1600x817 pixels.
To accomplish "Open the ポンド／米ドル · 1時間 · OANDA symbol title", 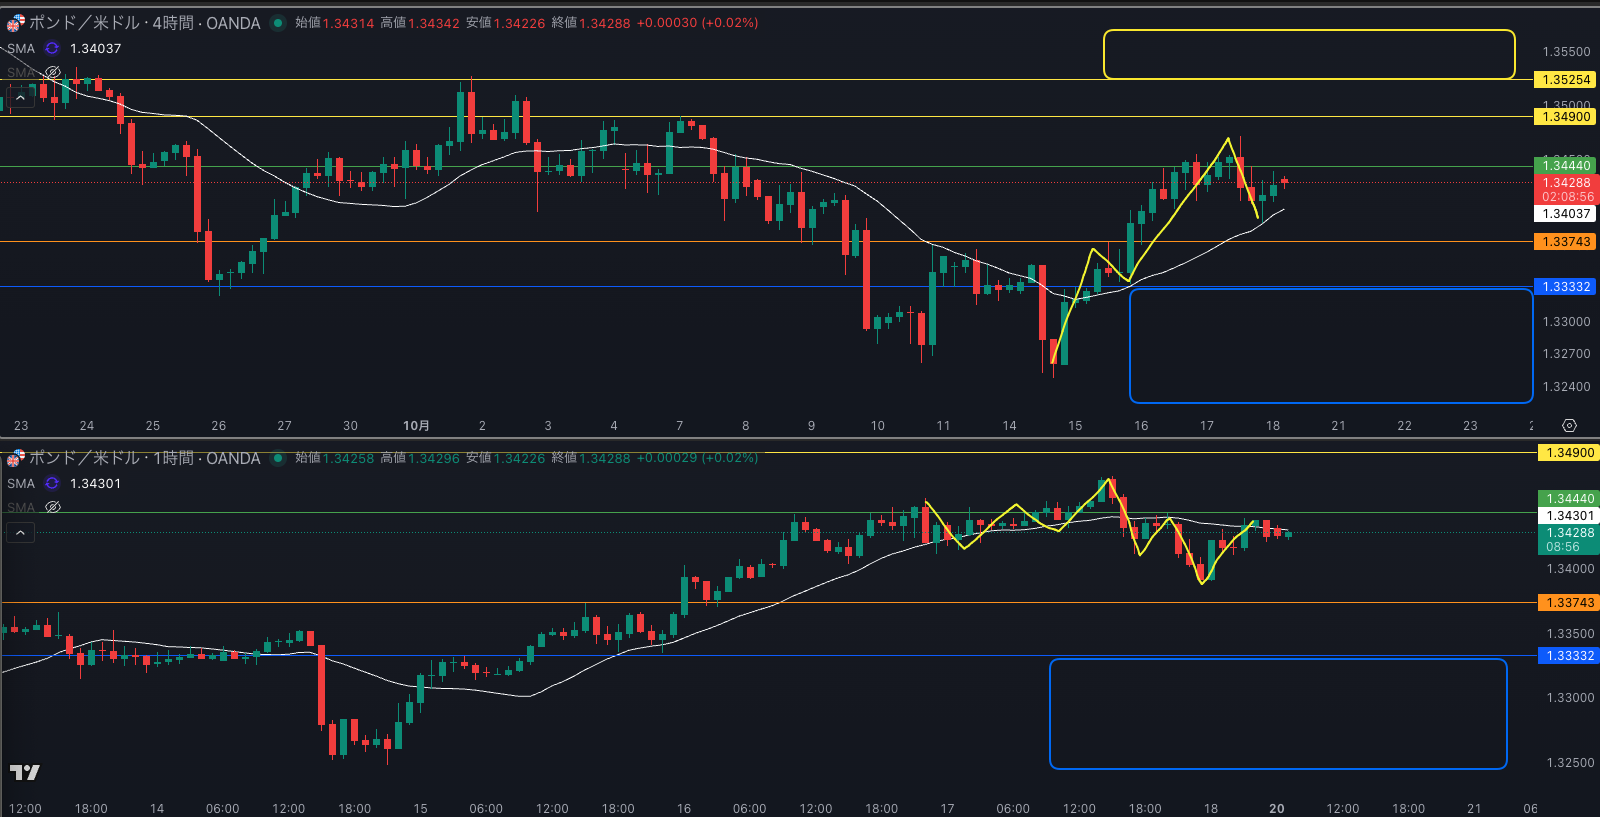I will pos(145,458).
